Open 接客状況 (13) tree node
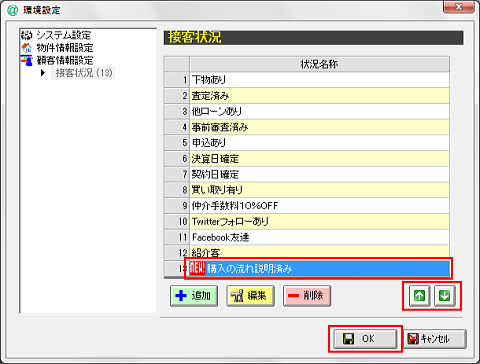The height and width of the screenshot is (364, 480). click(x=83, y=73)
